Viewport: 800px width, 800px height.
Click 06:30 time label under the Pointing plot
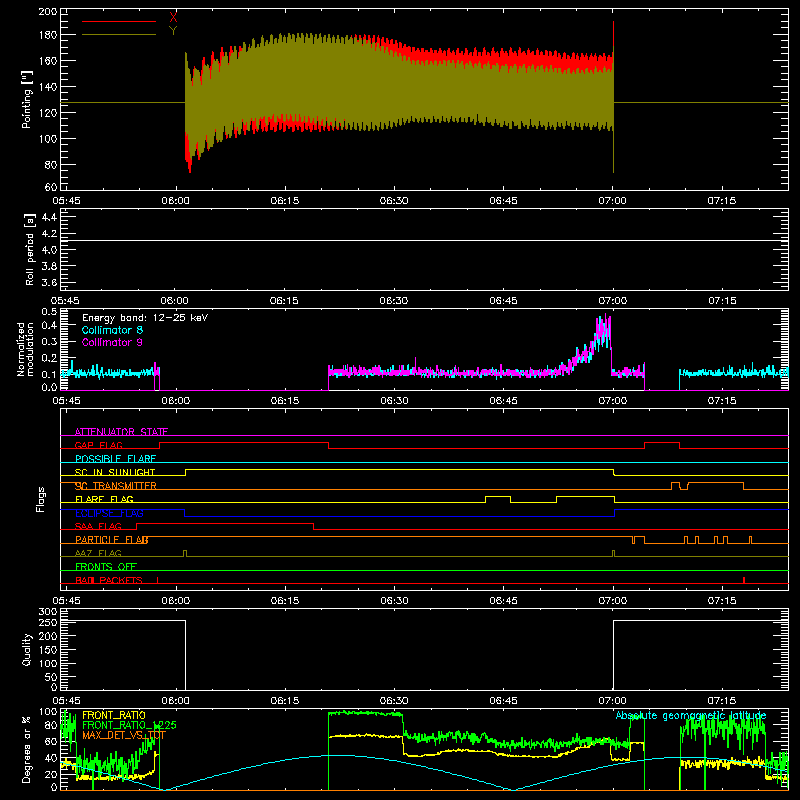pos(394,201)
